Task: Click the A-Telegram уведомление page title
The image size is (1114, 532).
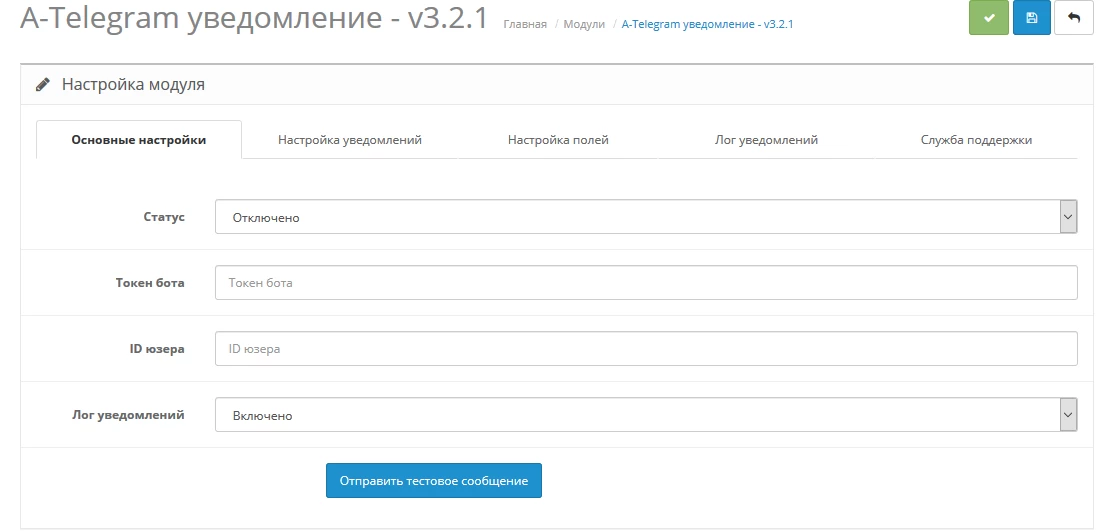Action: [254, 18]
